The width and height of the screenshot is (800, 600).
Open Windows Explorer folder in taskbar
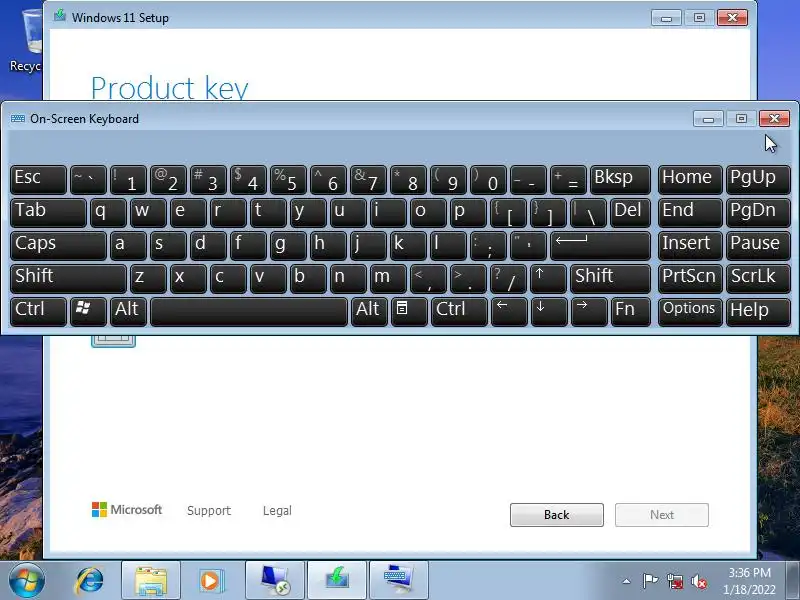[151, 581]
